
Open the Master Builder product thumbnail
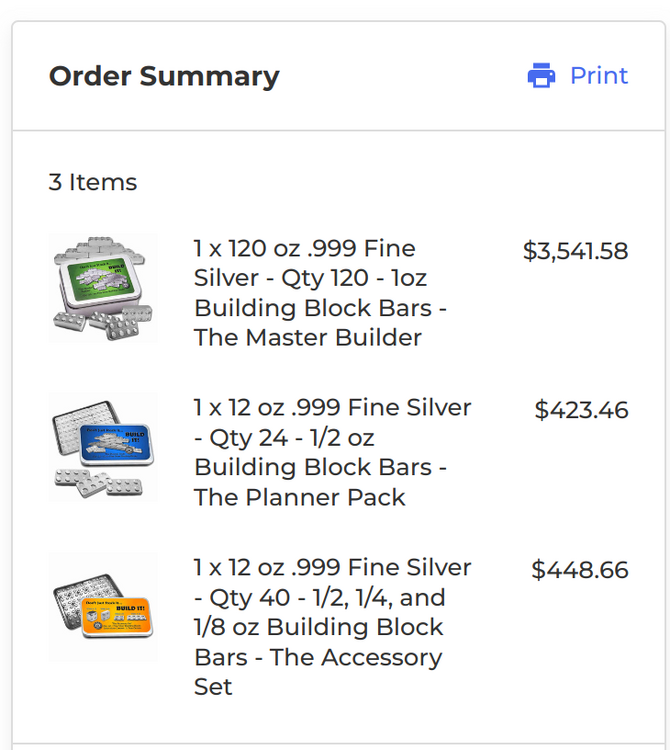tap(103, 289)
